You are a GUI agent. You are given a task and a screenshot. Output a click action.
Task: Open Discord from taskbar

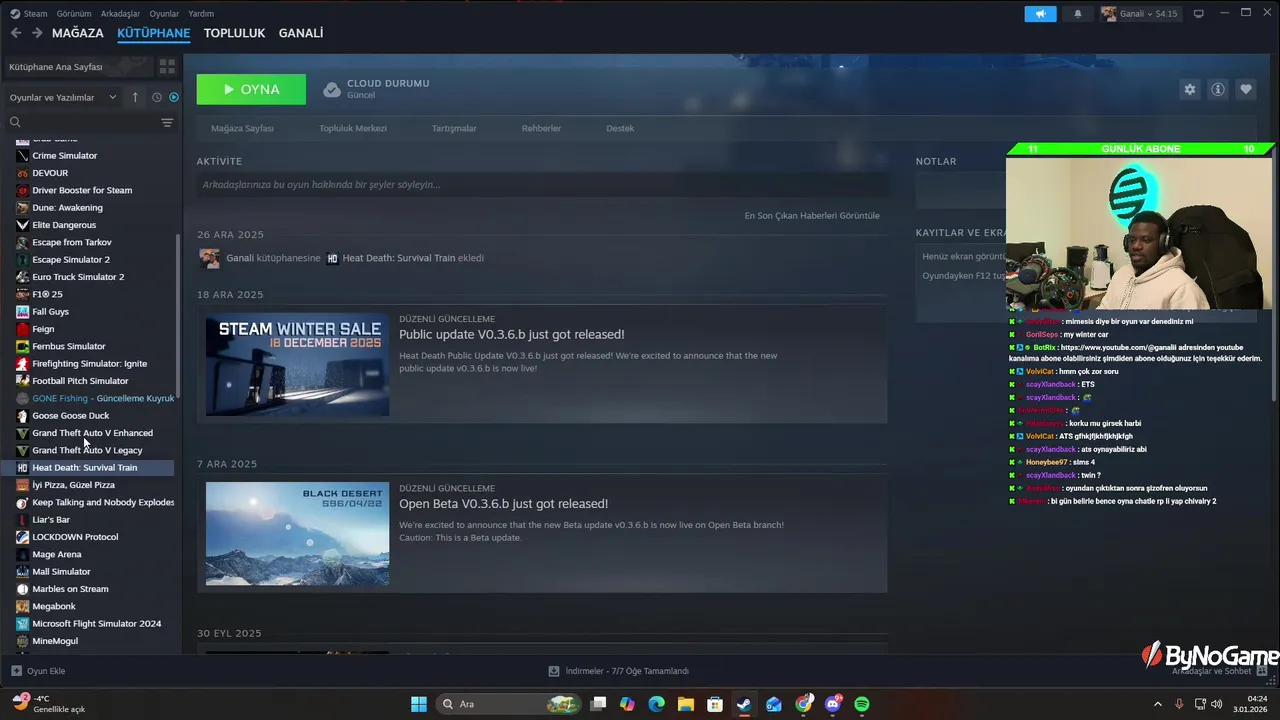pyautogui.click(x=833, y=704)
